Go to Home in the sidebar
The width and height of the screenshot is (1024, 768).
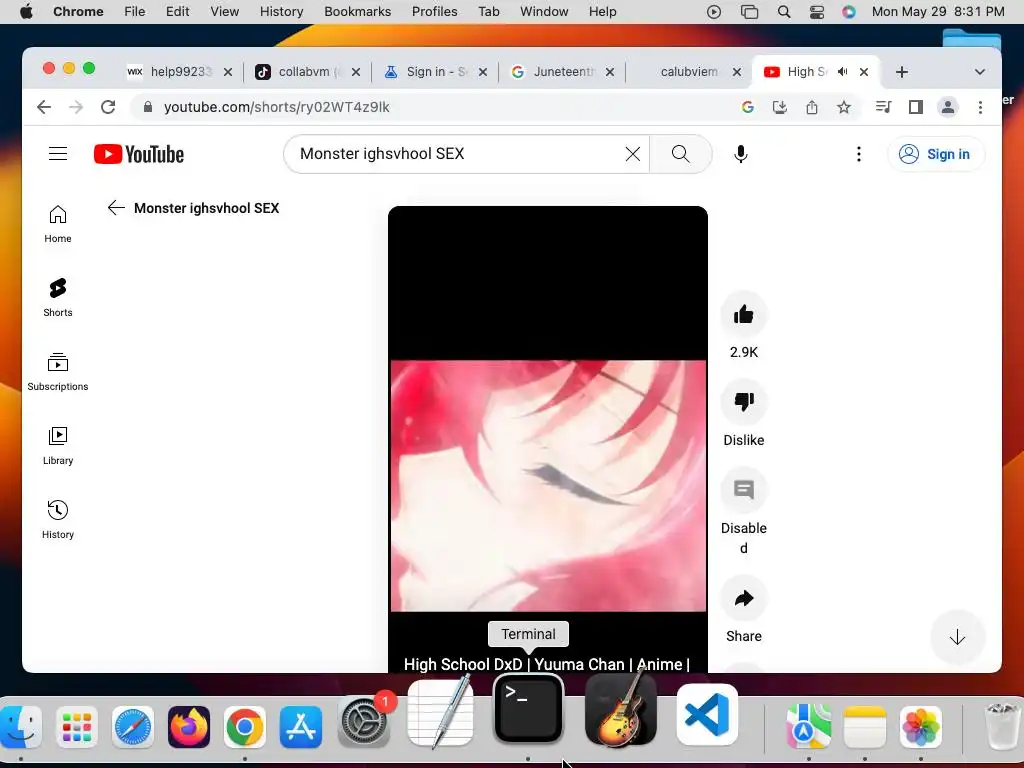(x=58, y=224)
